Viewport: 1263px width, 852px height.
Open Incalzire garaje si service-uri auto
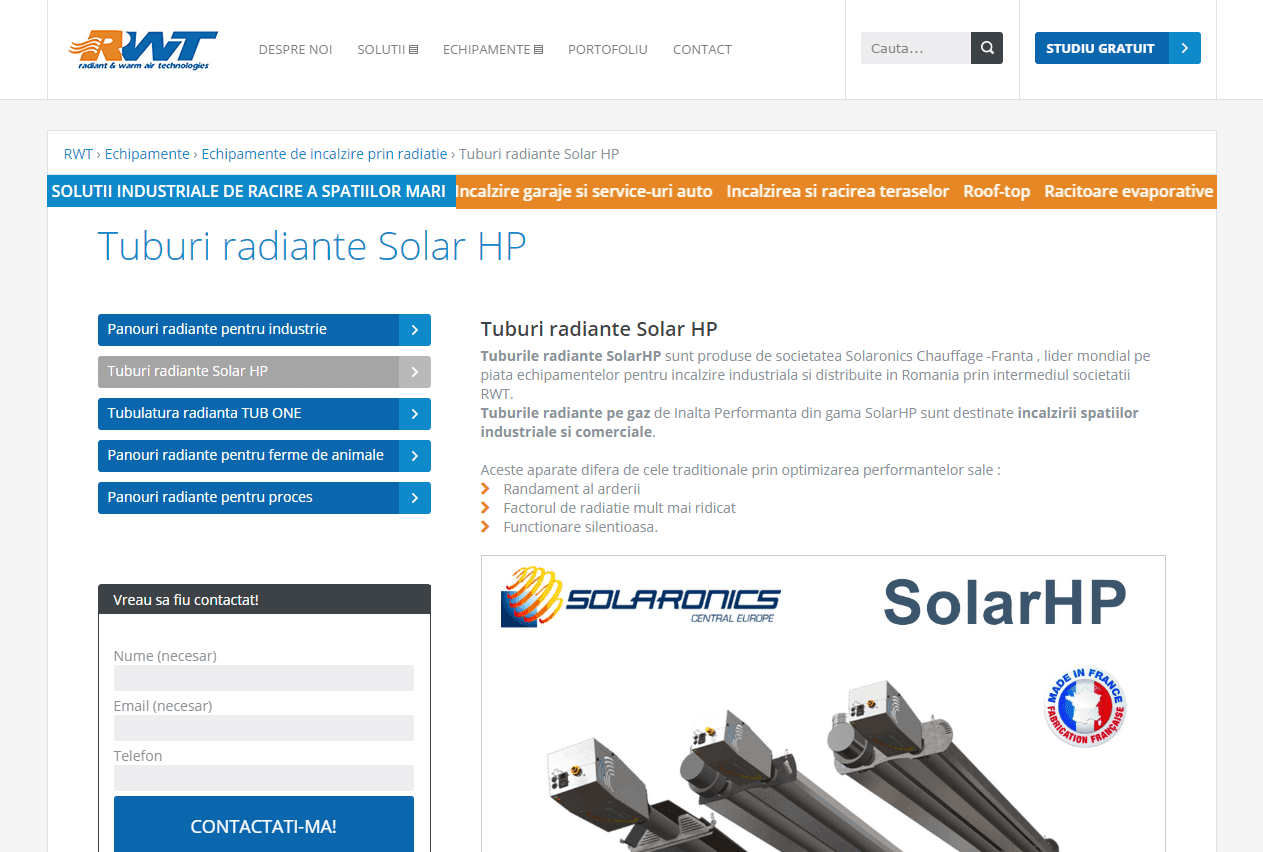click(x=584, y=191)
